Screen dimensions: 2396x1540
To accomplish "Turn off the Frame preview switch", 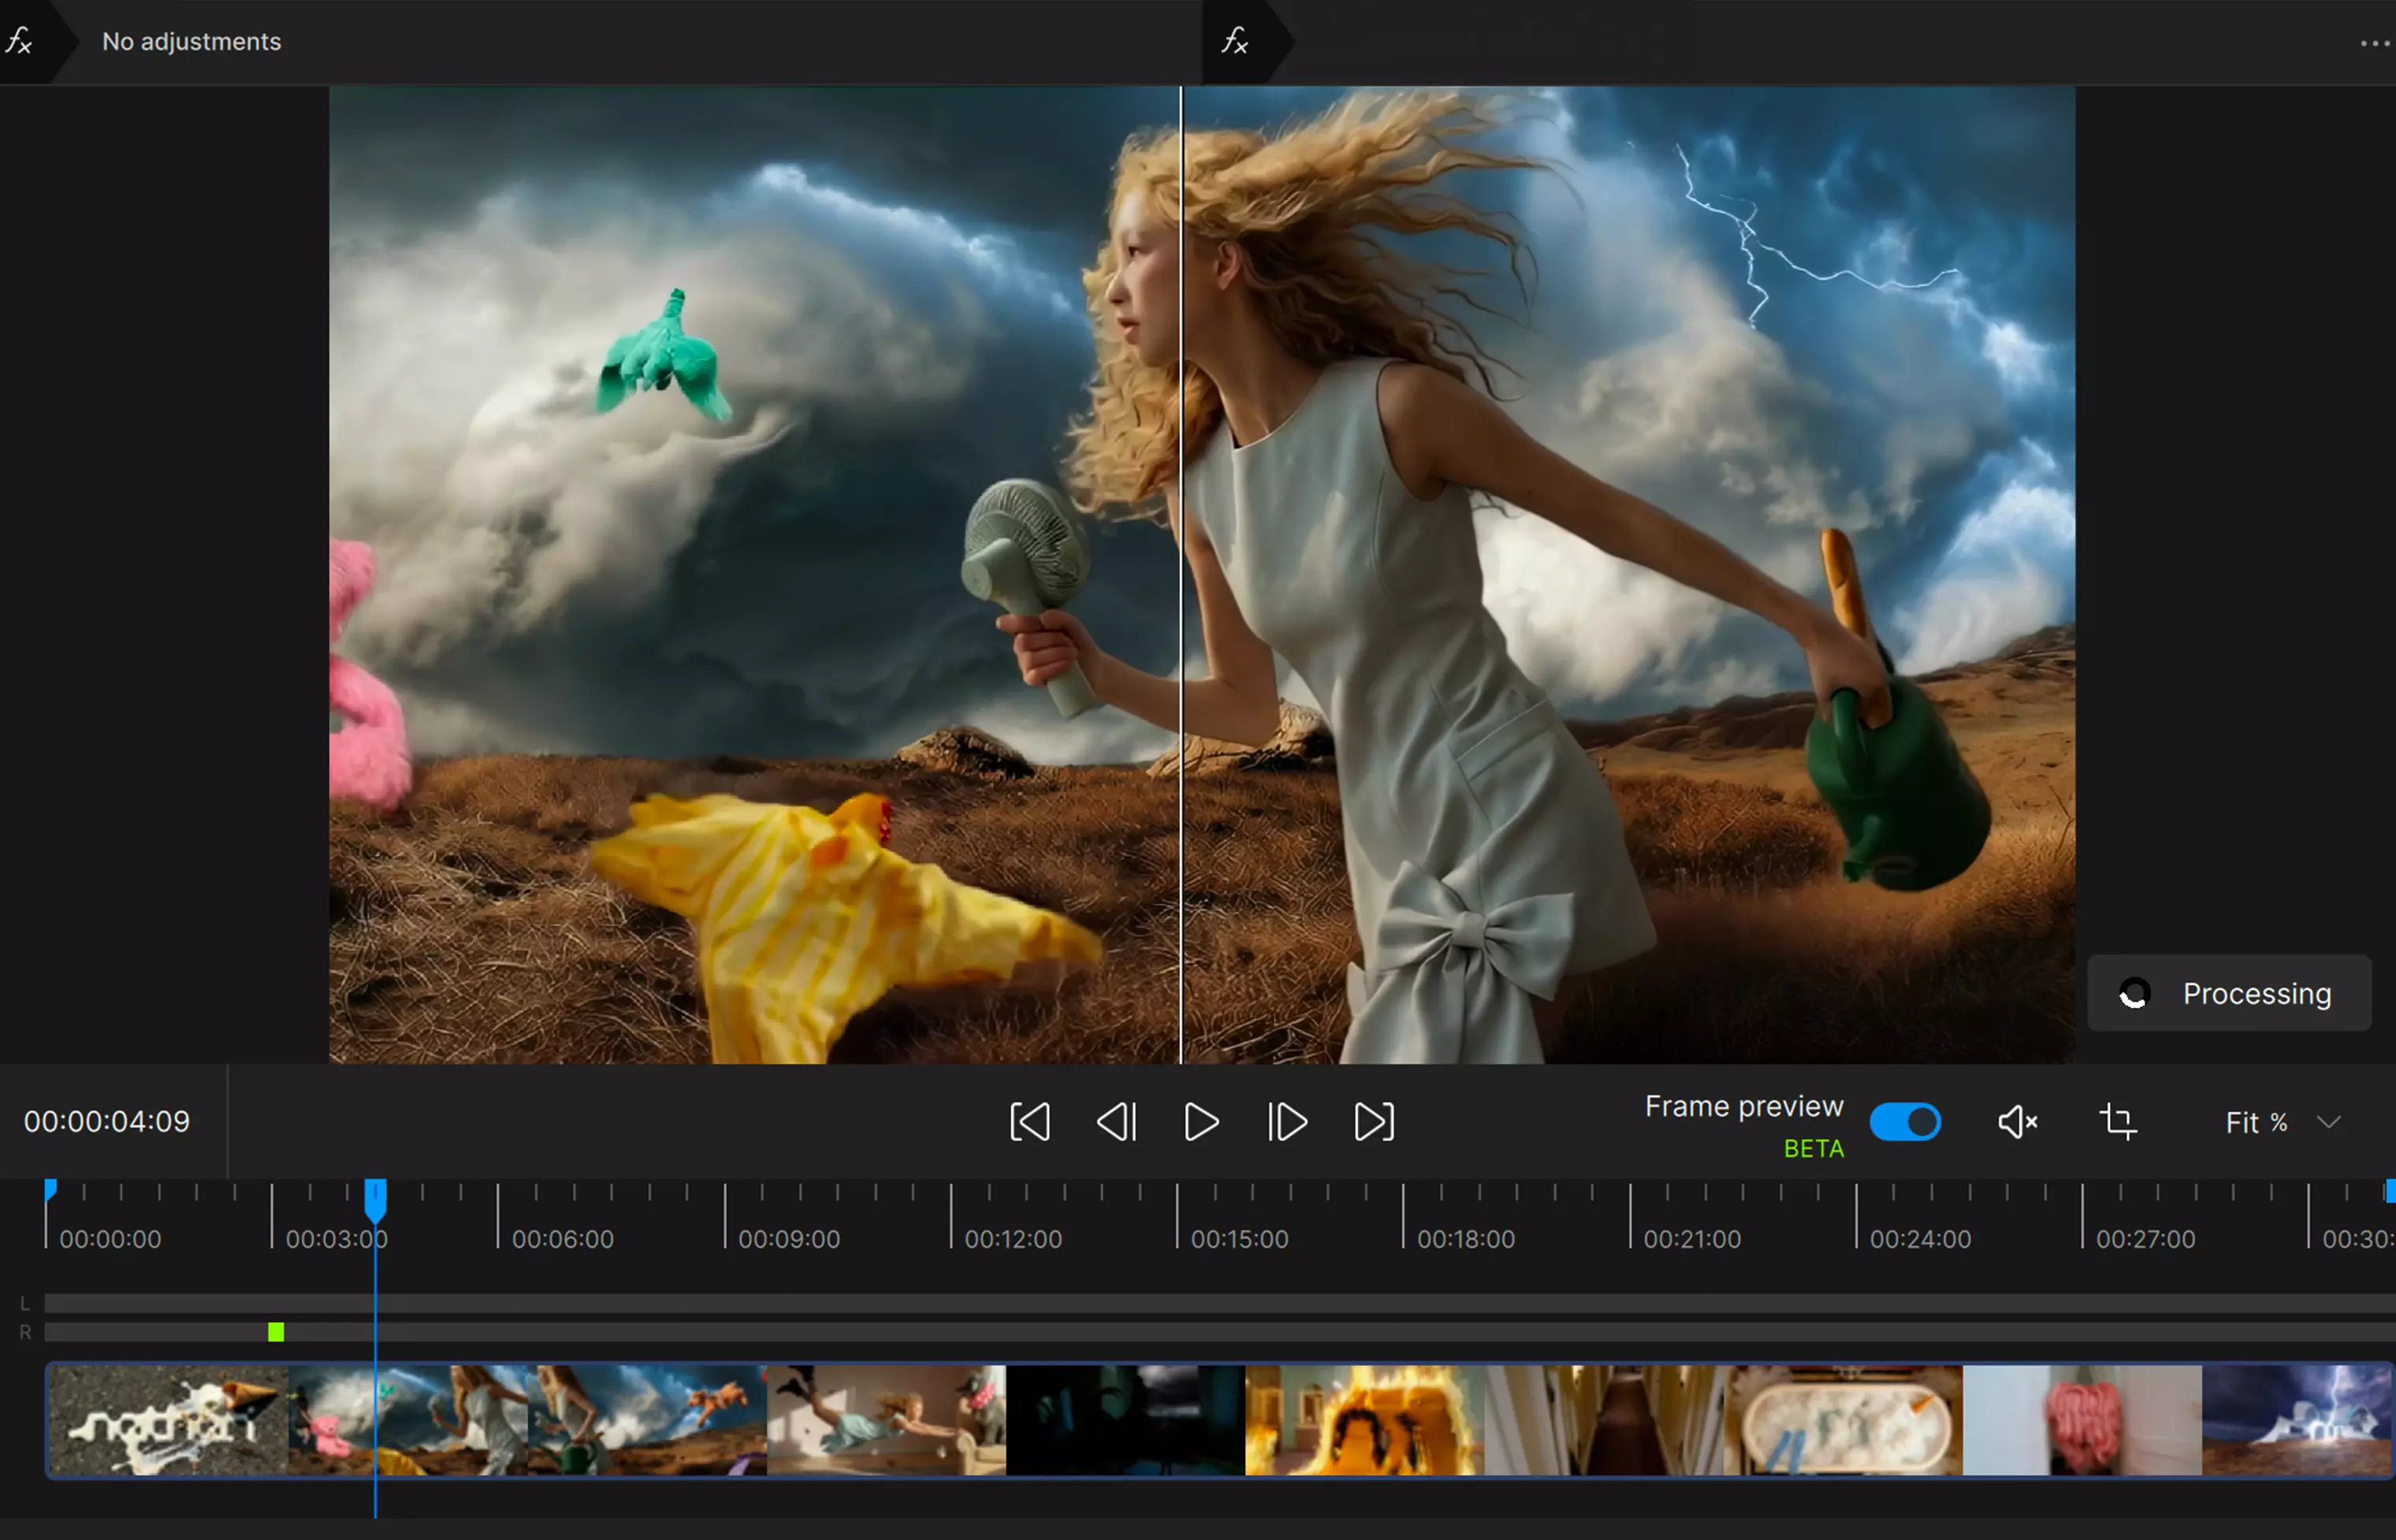I will [1905, 1122].
